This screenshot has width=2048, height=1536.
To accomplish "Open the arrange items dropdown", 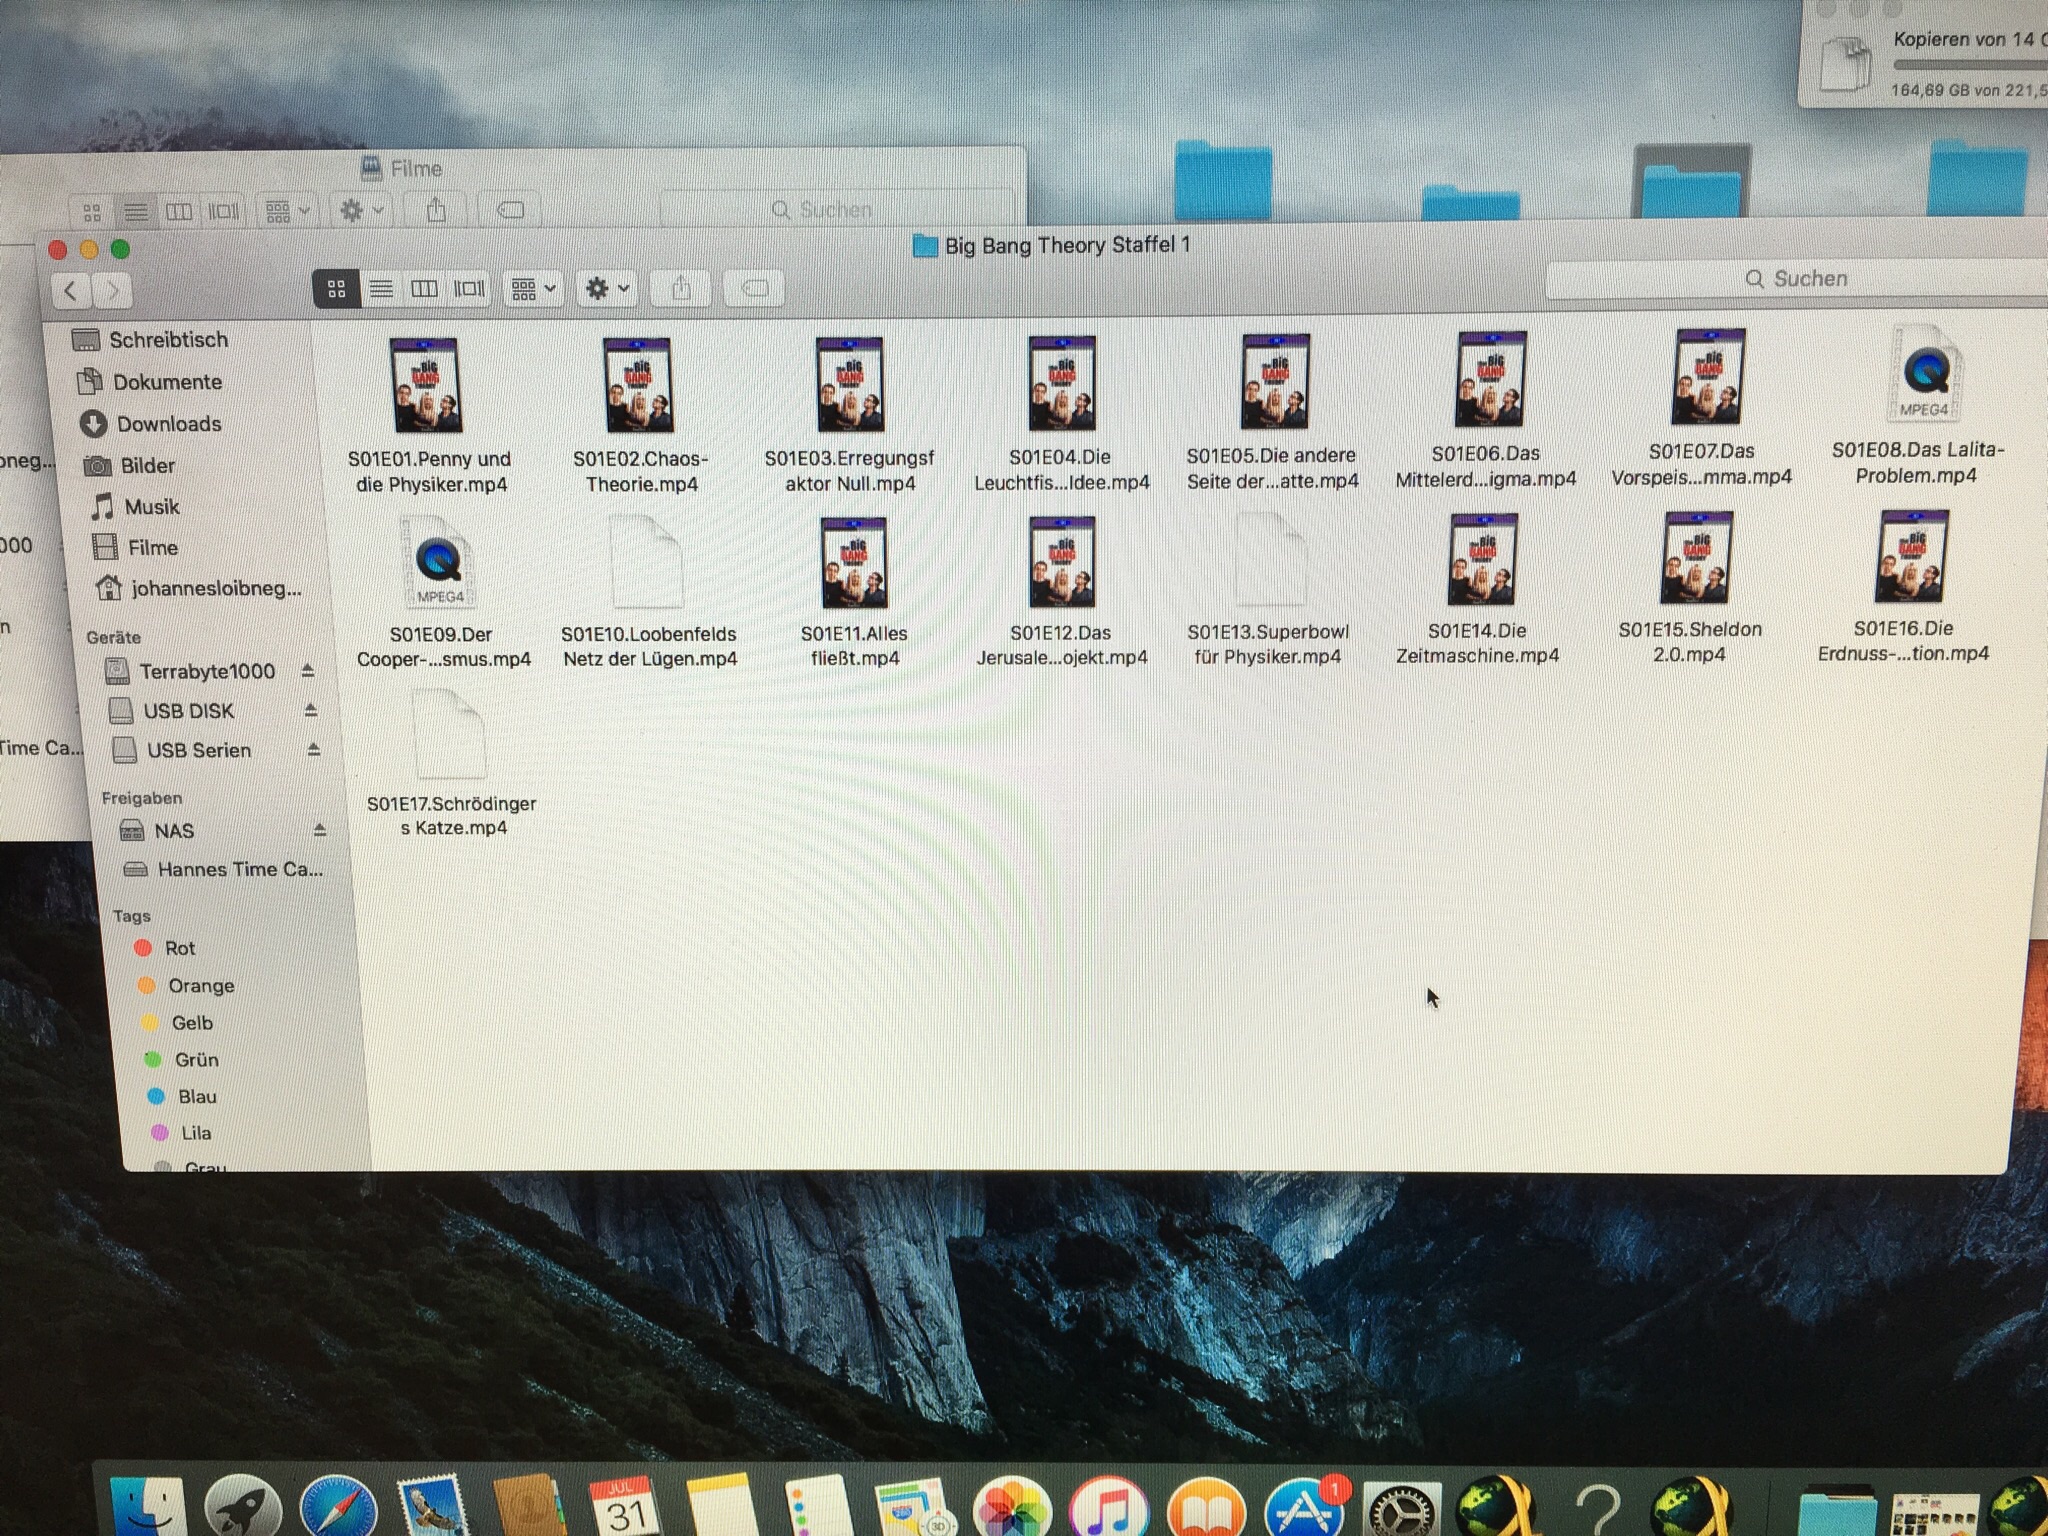I will (533, 289).
